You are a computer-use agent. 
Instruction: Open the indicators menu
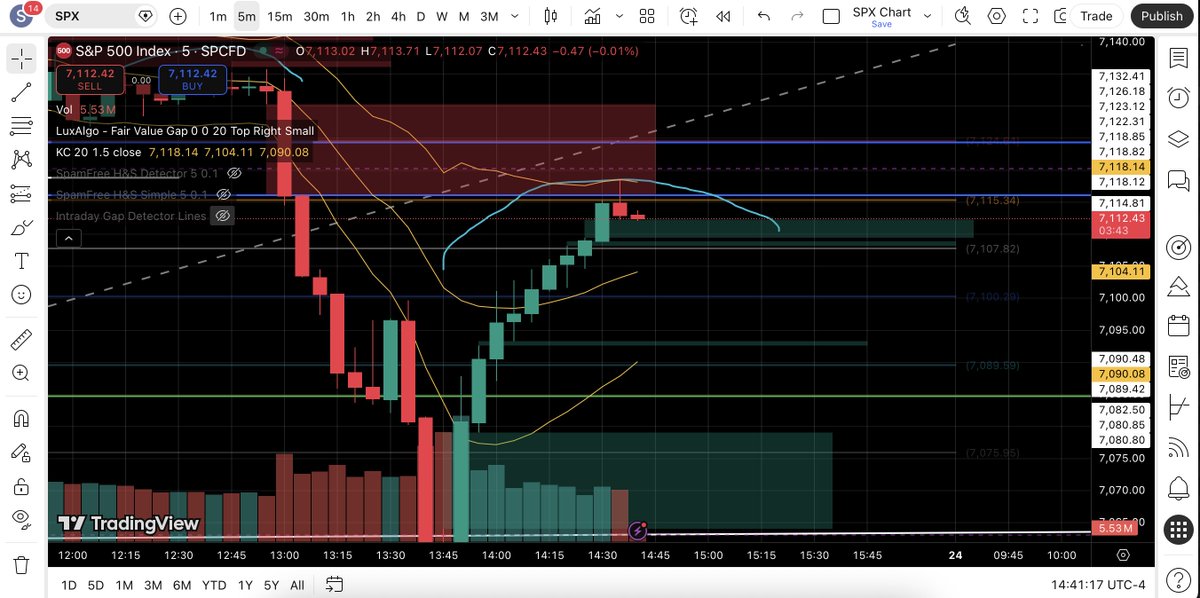pyautogui.click(x=593, y=16)
